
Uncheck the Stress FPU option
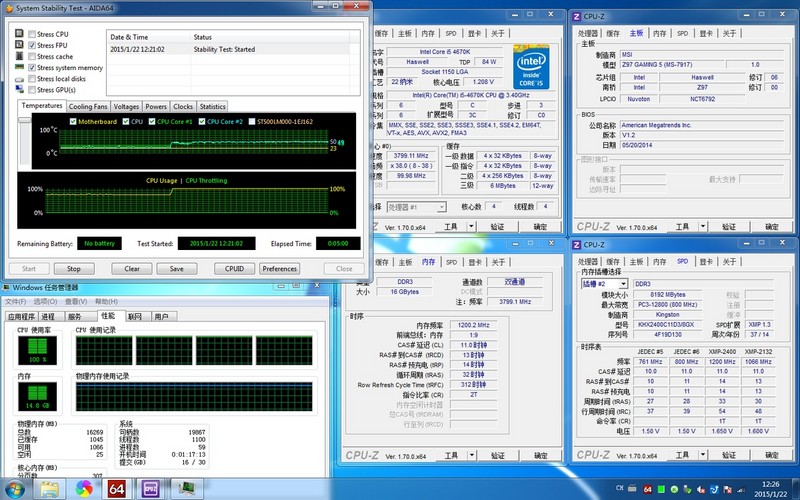tap(32, 45)
